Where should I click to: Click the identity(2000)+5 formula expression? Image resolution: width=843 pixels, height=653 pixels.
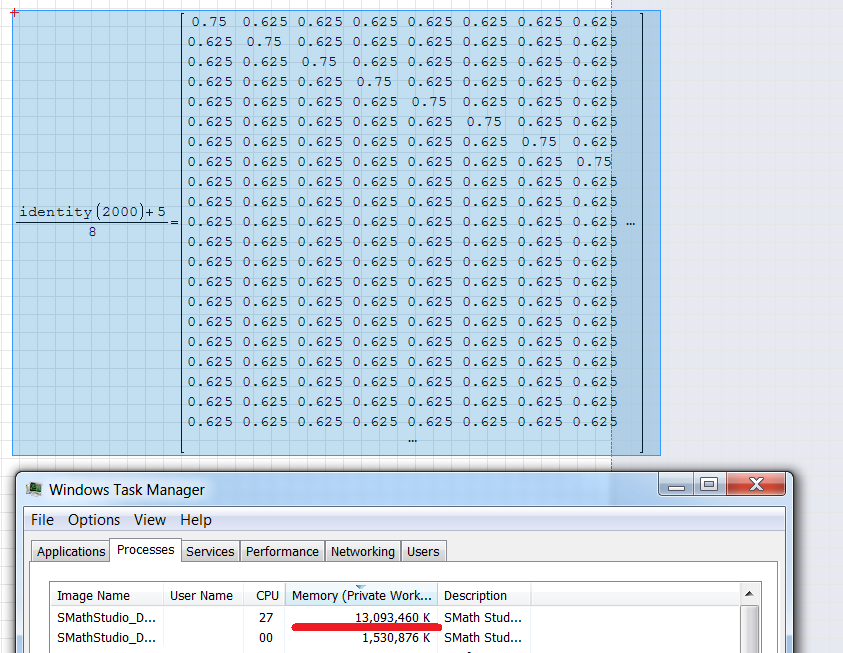(92, 212)
